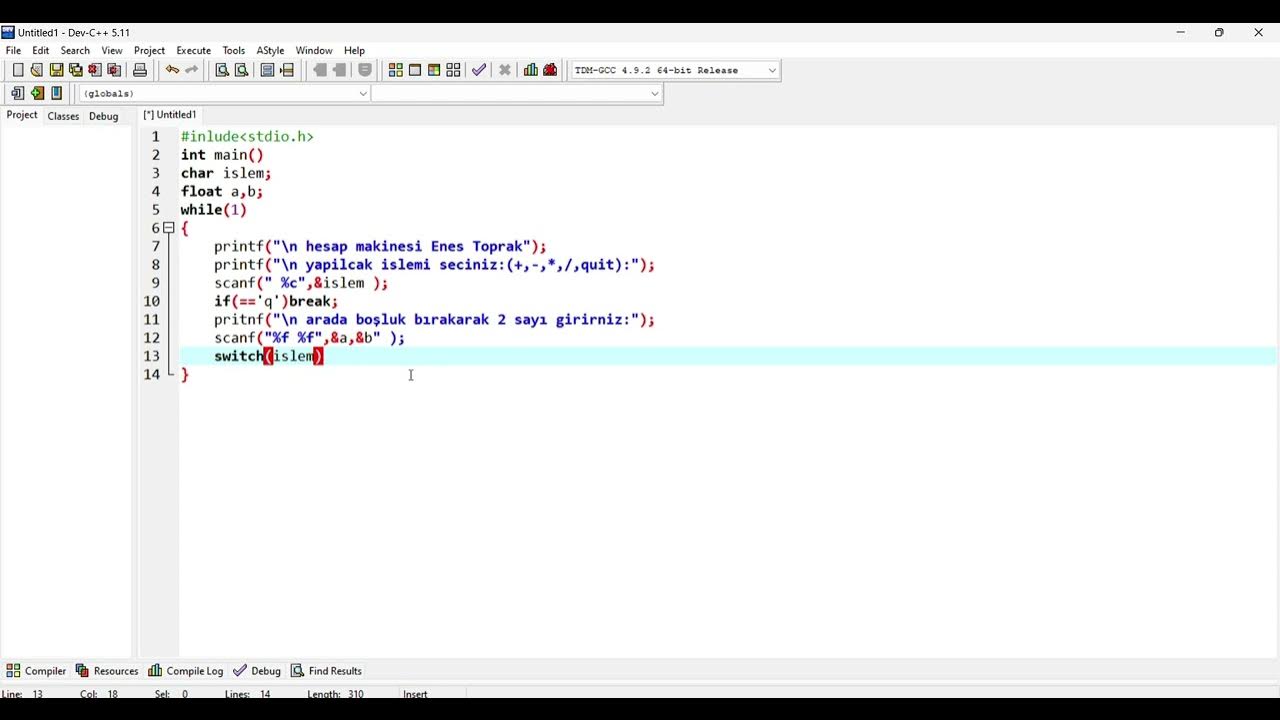Open the TDM-GCC compiler selection dropdown

point(772,70)
